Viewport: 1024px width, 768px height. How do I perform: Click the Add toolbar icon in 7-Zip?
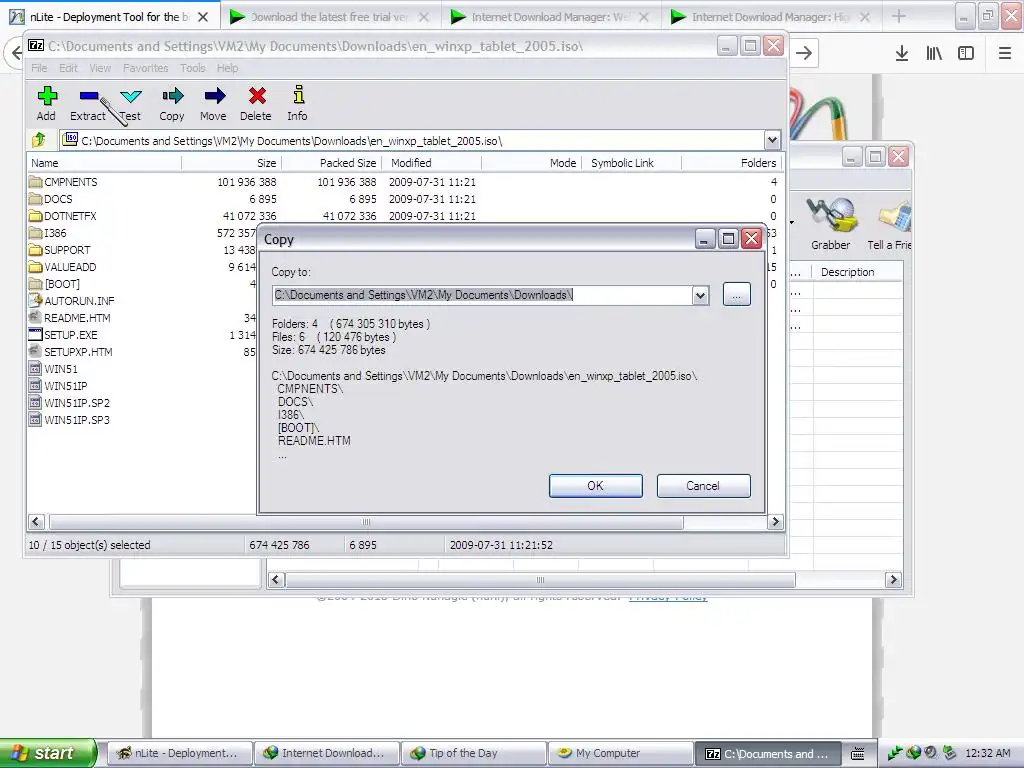pyautogui.click(x=46, y=97)
